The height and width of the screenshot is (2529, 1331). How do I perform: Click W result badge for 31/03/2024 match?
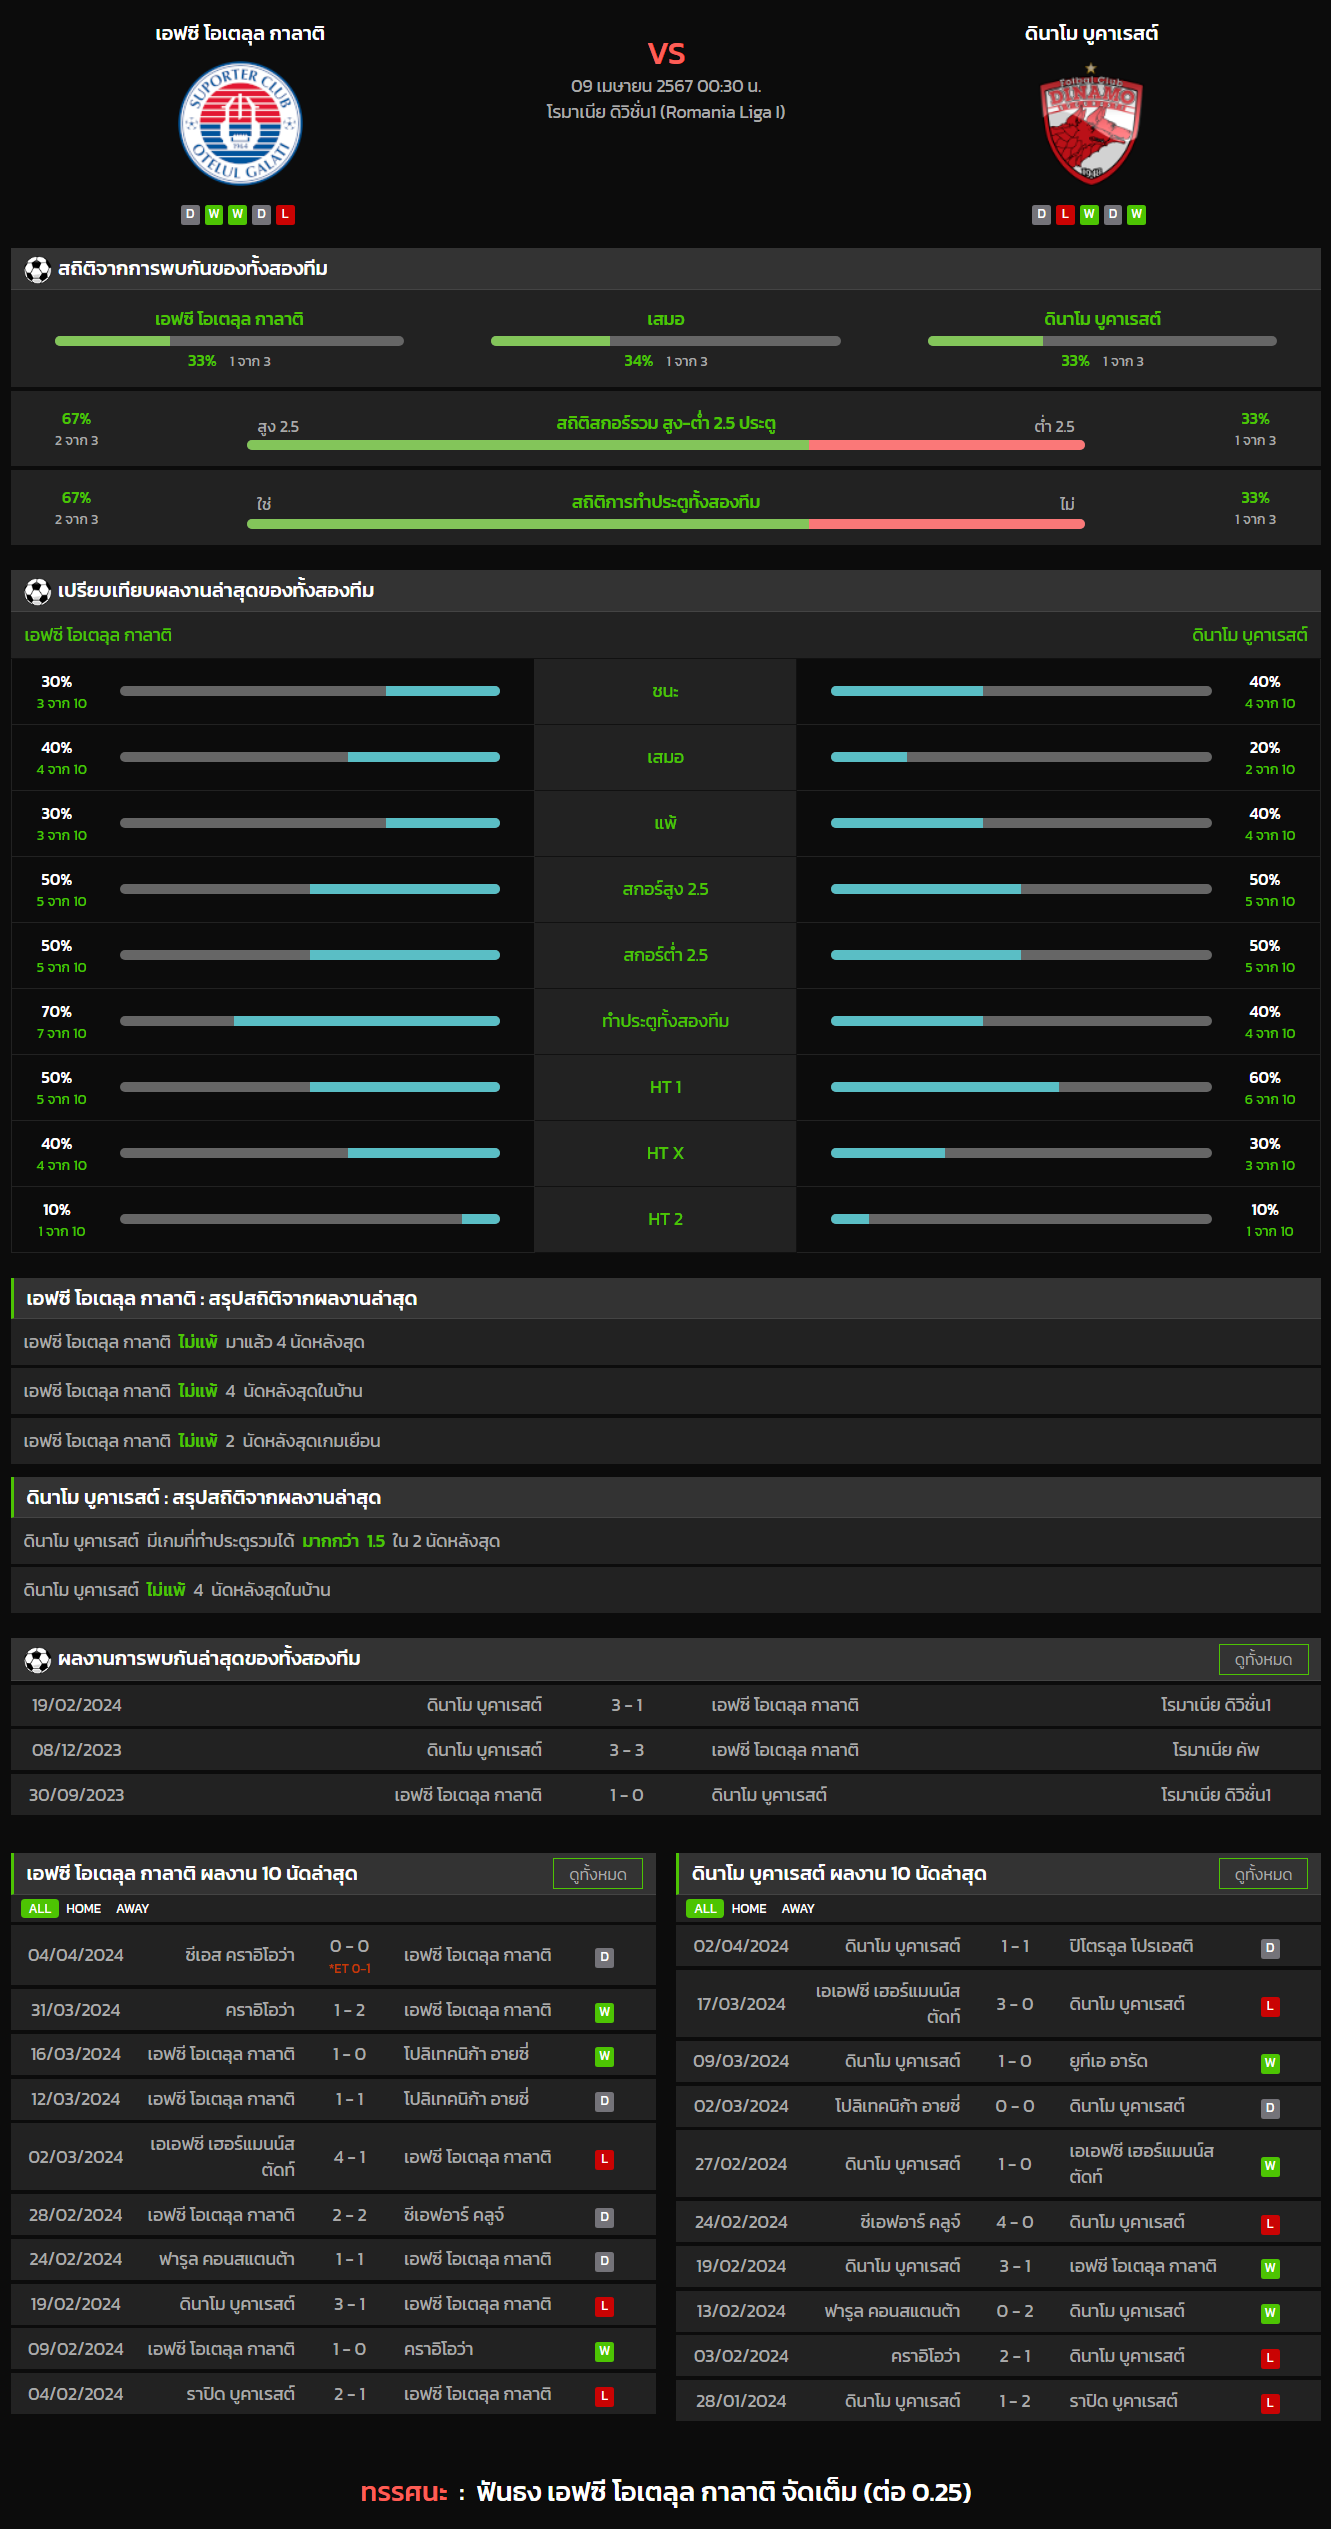click(604, 2011)
